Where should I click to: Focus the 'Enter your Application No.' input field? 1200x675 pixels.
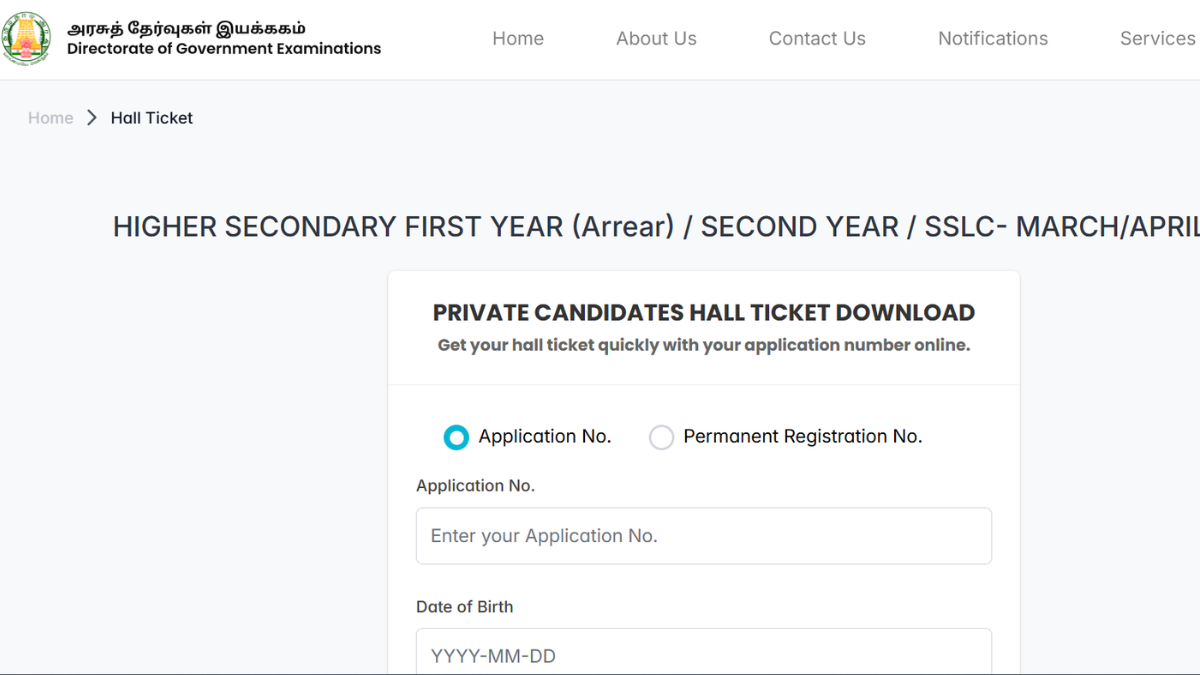tap(703, 536)
